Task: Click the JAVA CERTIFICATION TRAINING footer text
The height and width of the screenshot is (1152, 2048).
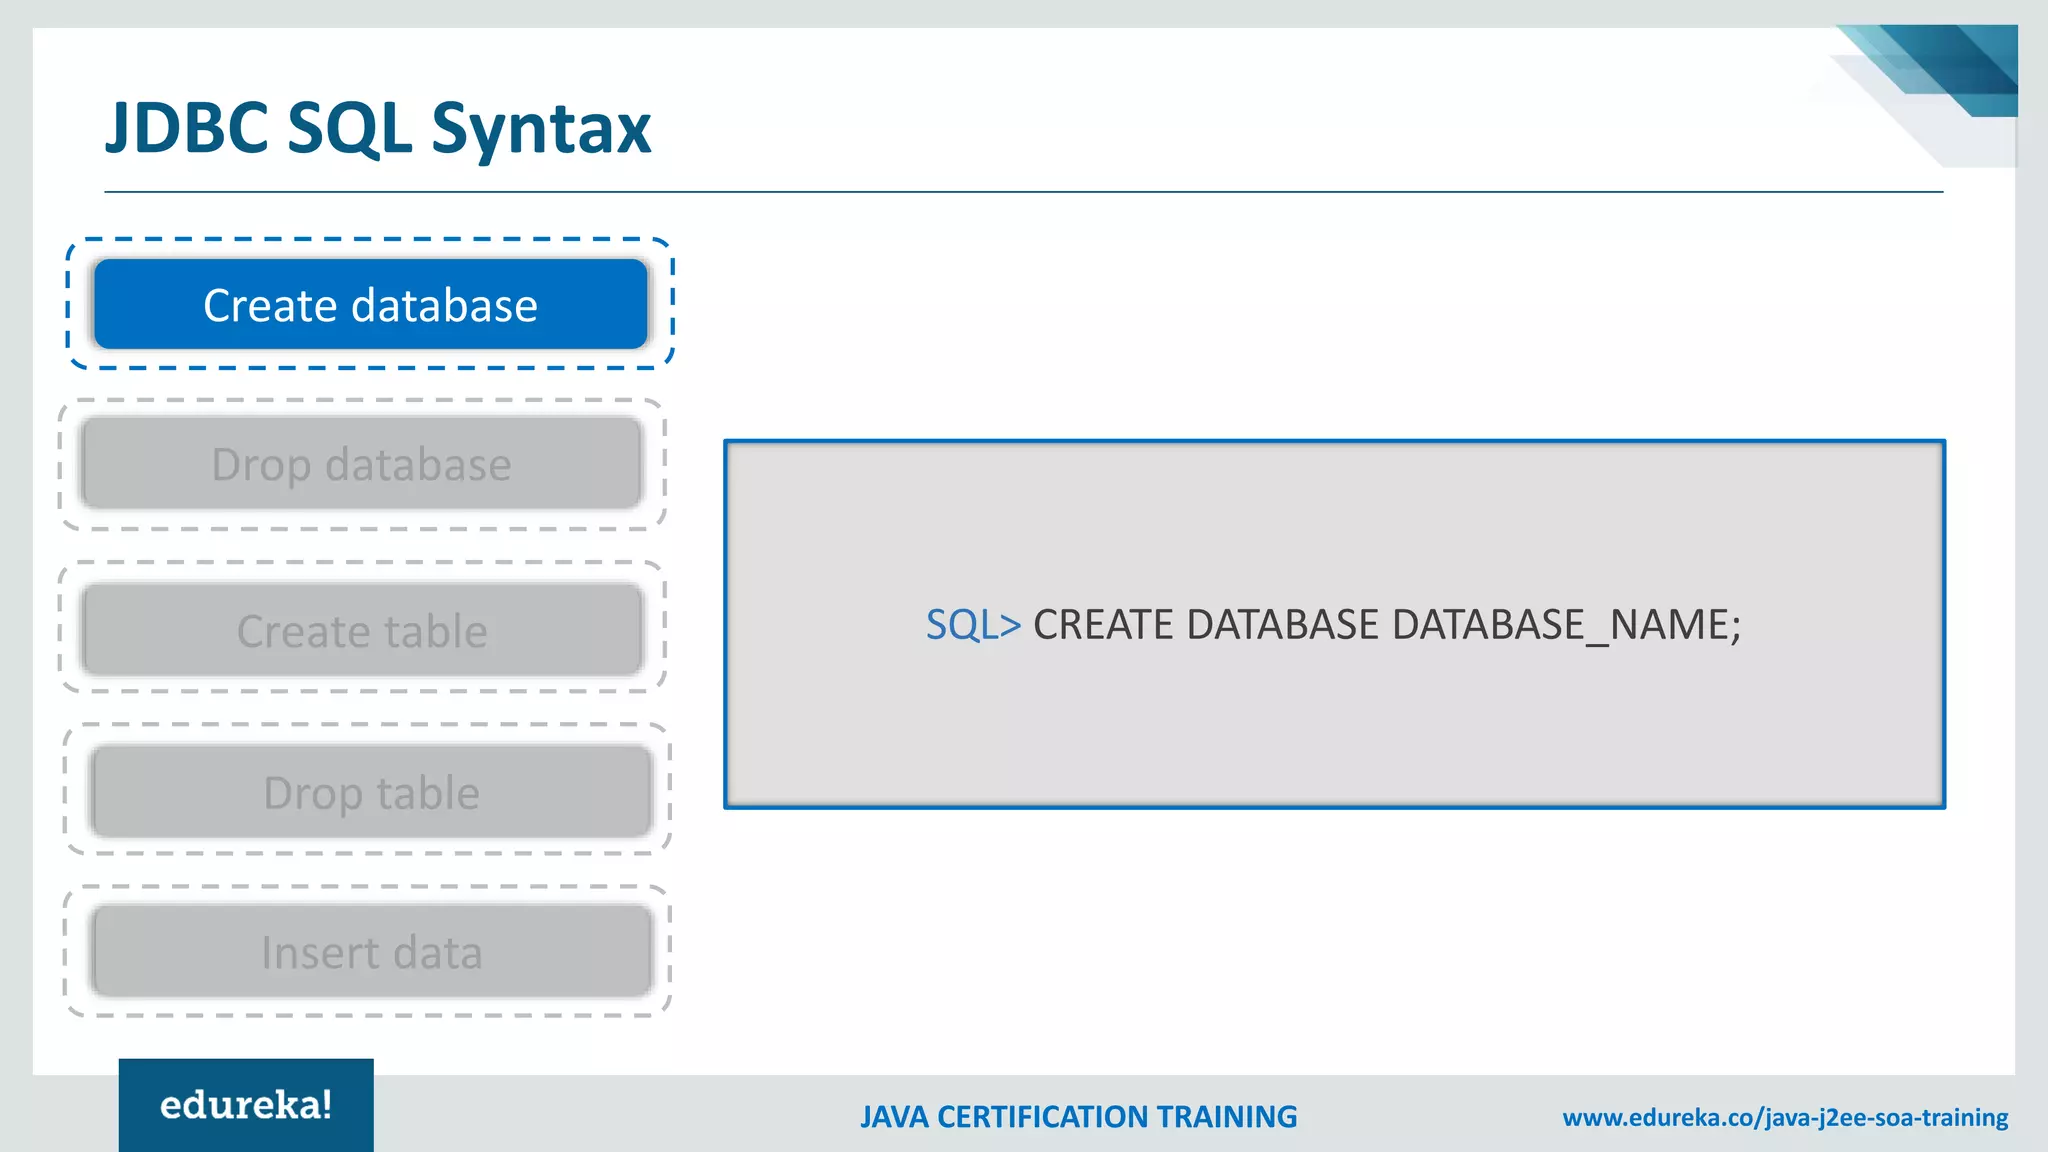Action: coord(1078,1117)
